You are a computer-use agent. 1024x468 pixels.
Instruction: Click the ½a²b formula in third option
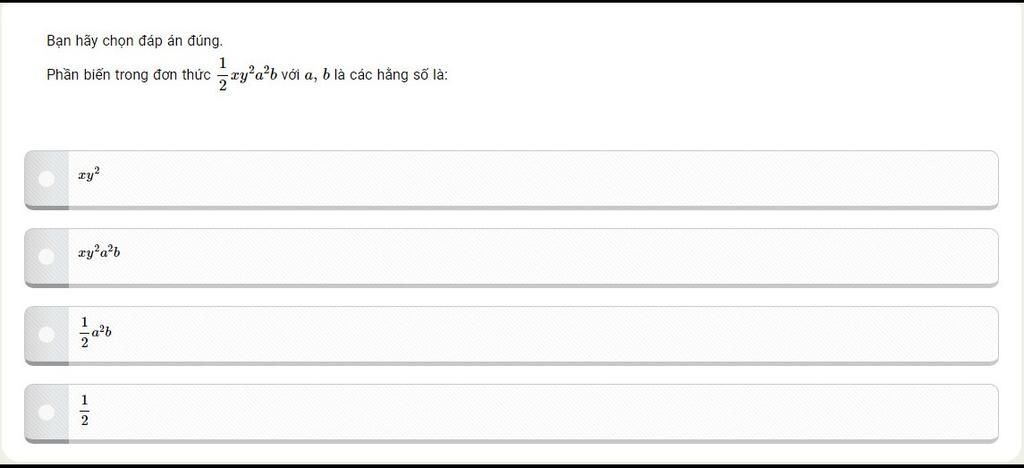point(95,332)
